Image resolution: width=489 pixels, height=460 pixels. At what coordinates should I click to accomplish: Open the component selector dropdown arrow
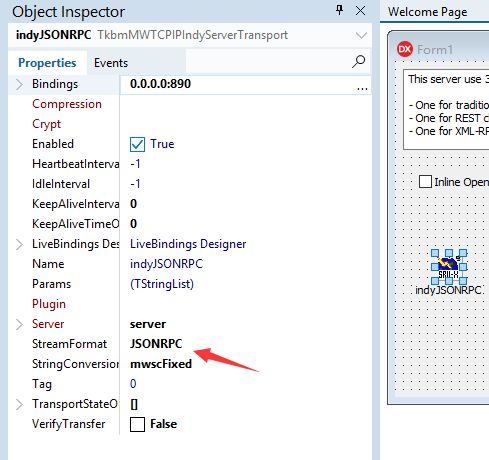361,35
